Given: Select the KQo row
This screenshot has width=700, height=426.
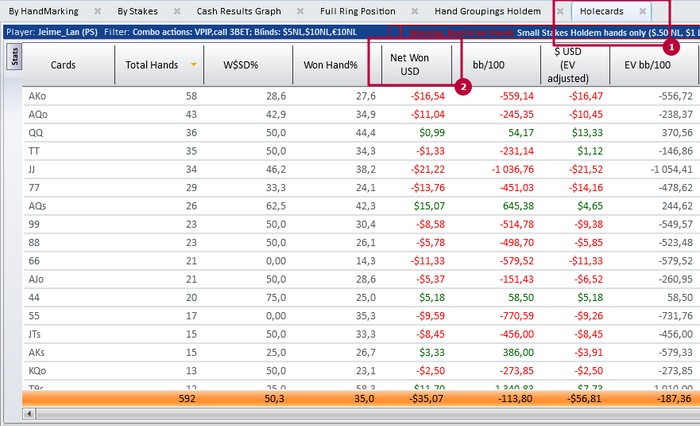Looking at the screenshot, I should pyautogui.click(x=361, y=371).
